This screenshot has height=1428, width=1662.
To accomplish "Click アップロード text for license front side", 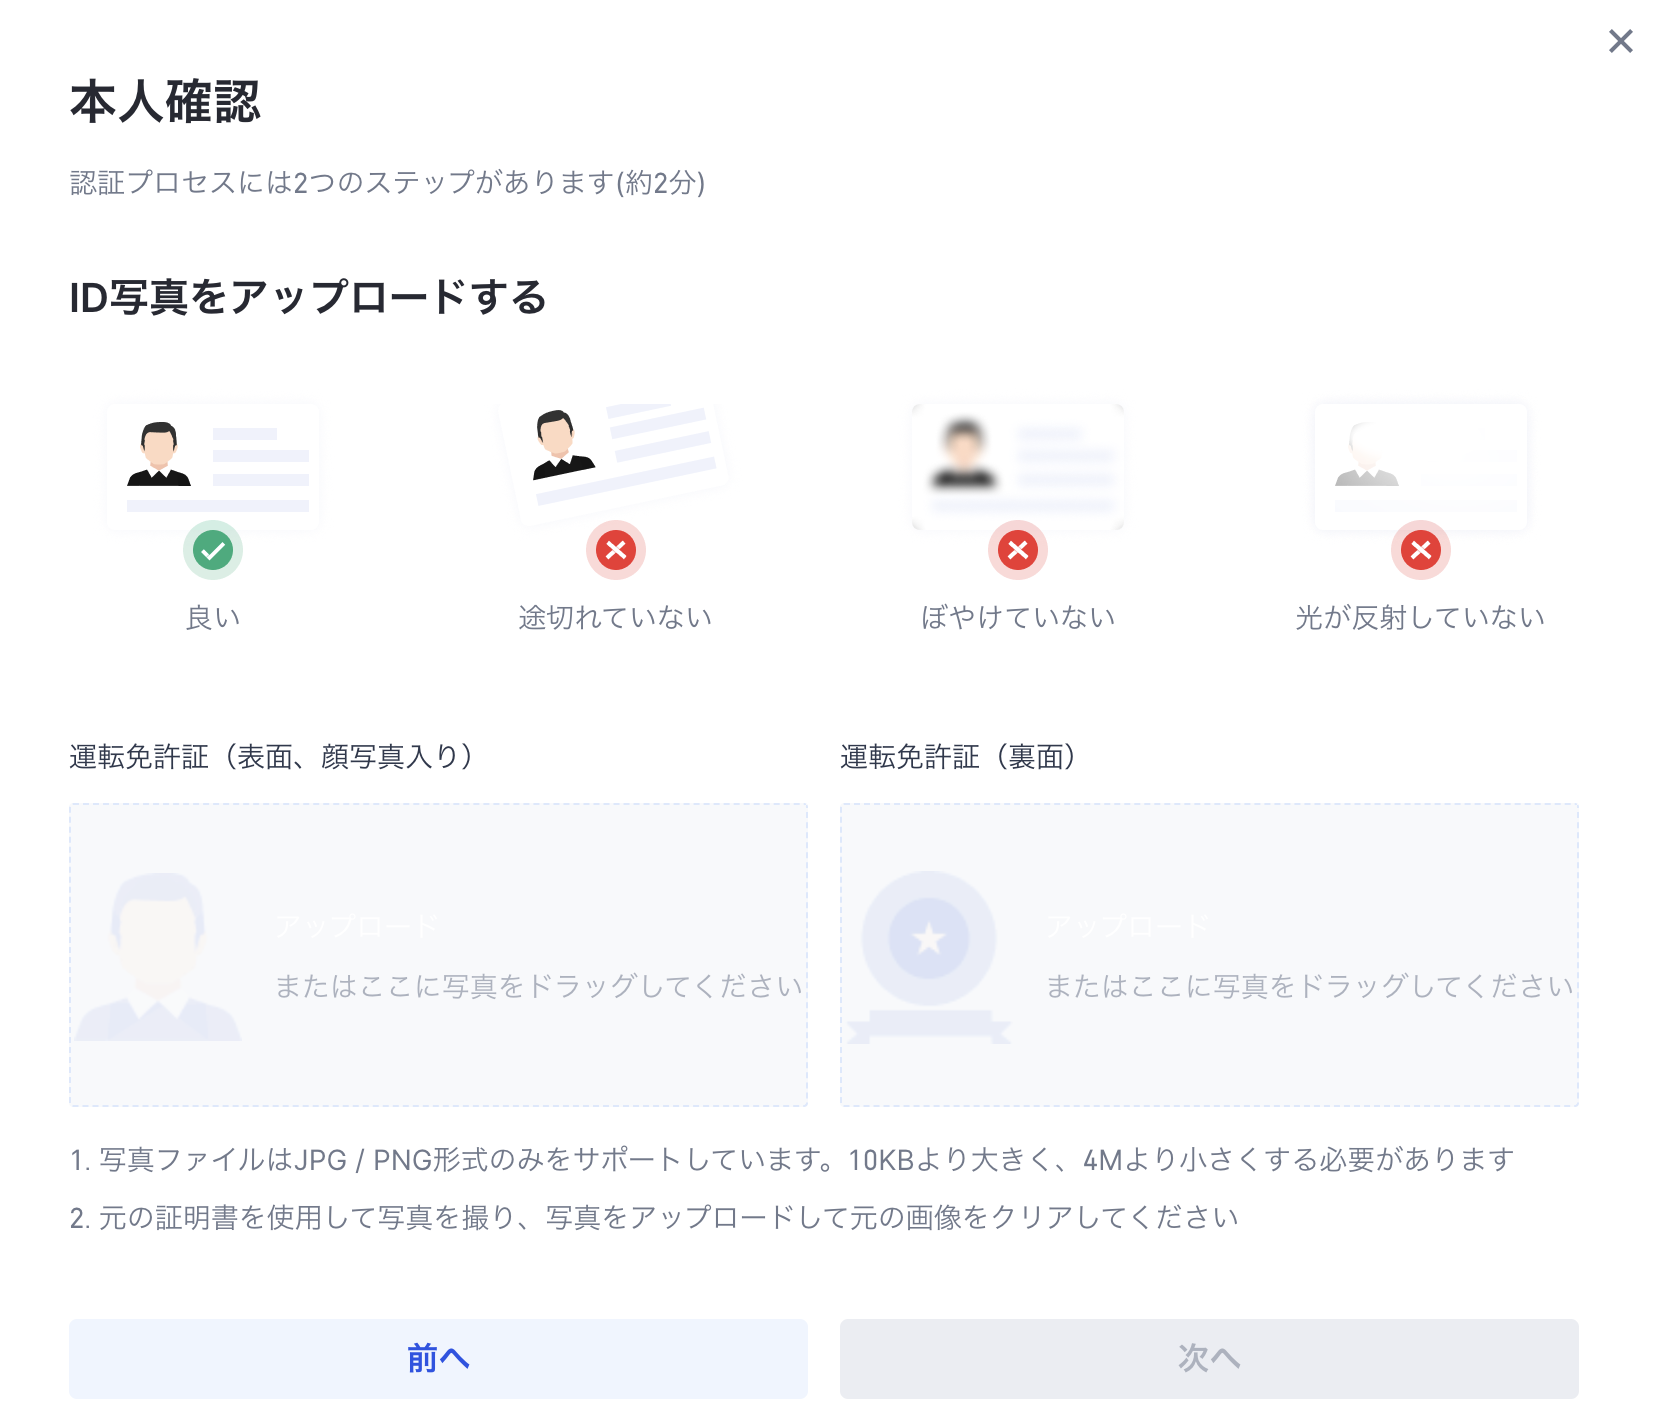I will [x=357, y=926].
